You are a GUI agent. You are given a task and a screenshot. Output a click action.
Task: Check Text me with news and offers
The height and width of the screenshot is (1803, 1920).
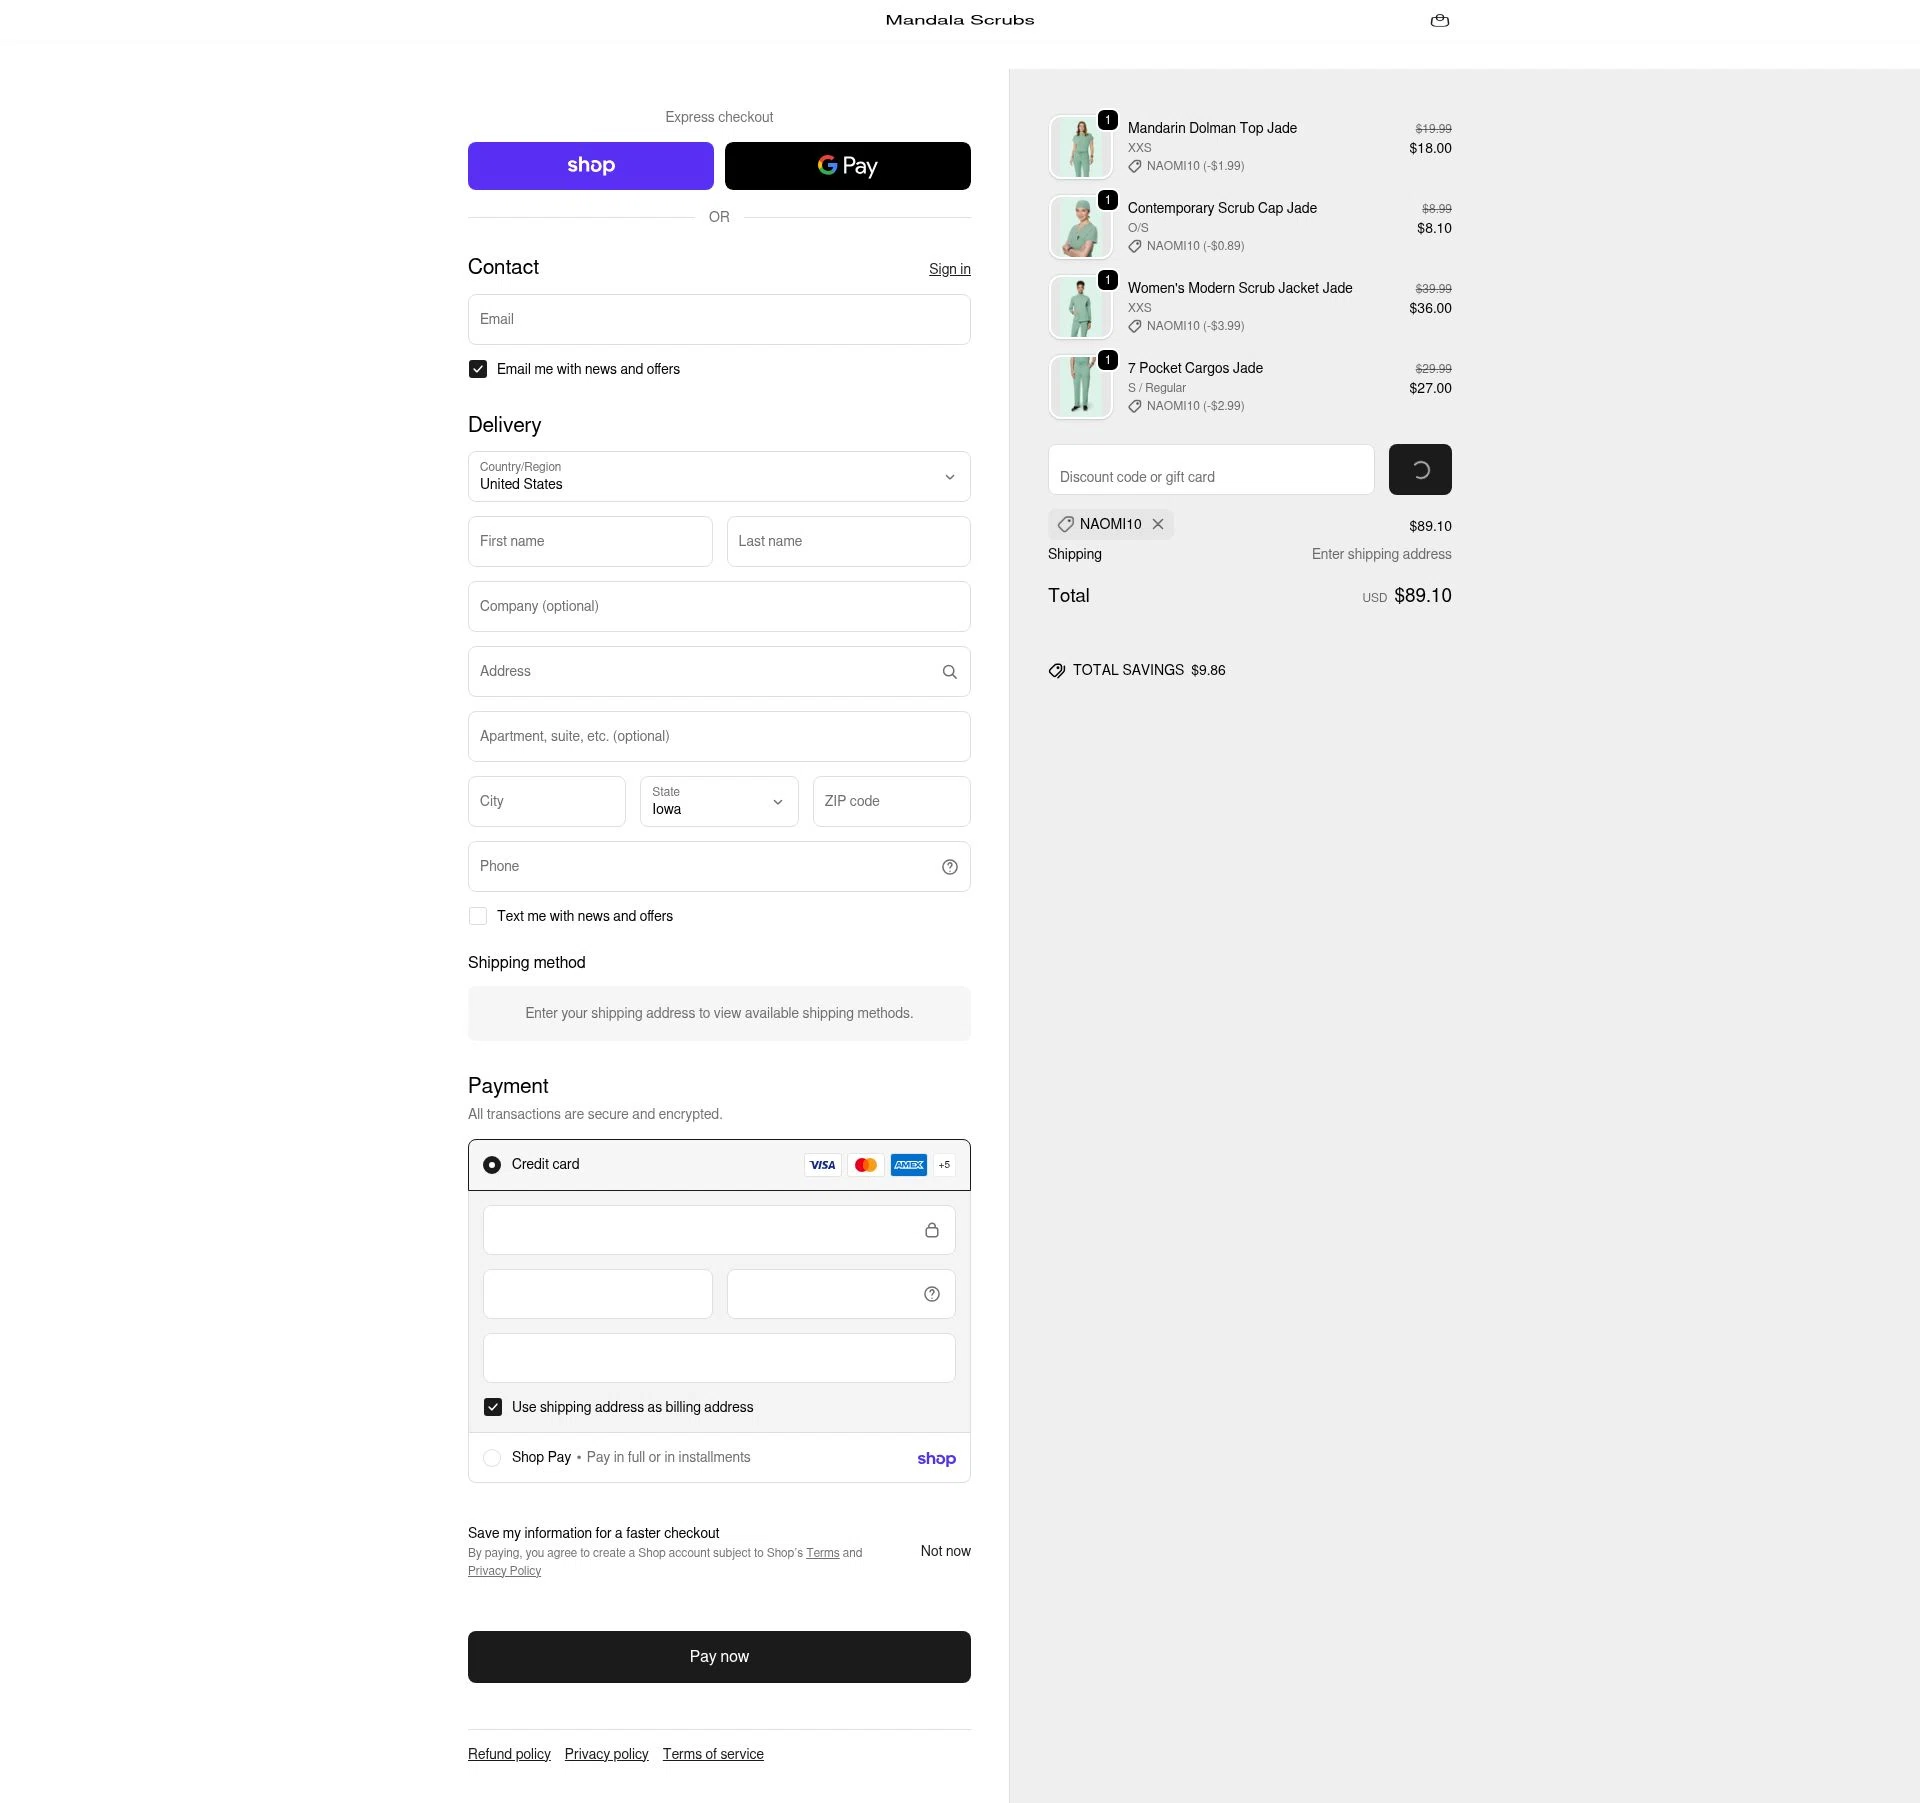478,916
